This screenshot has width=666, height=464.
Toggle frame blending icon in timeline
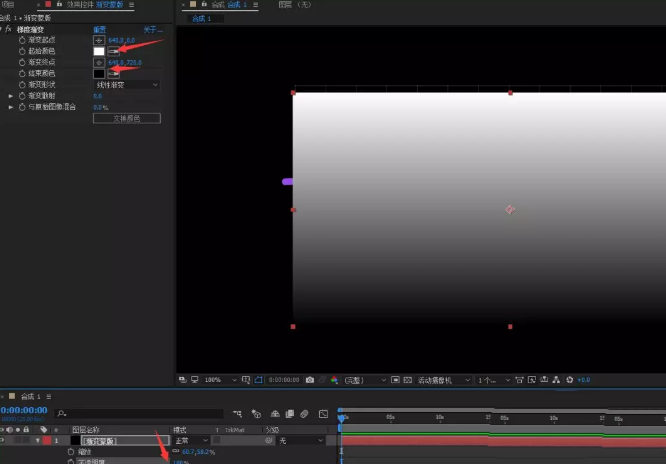290,413
